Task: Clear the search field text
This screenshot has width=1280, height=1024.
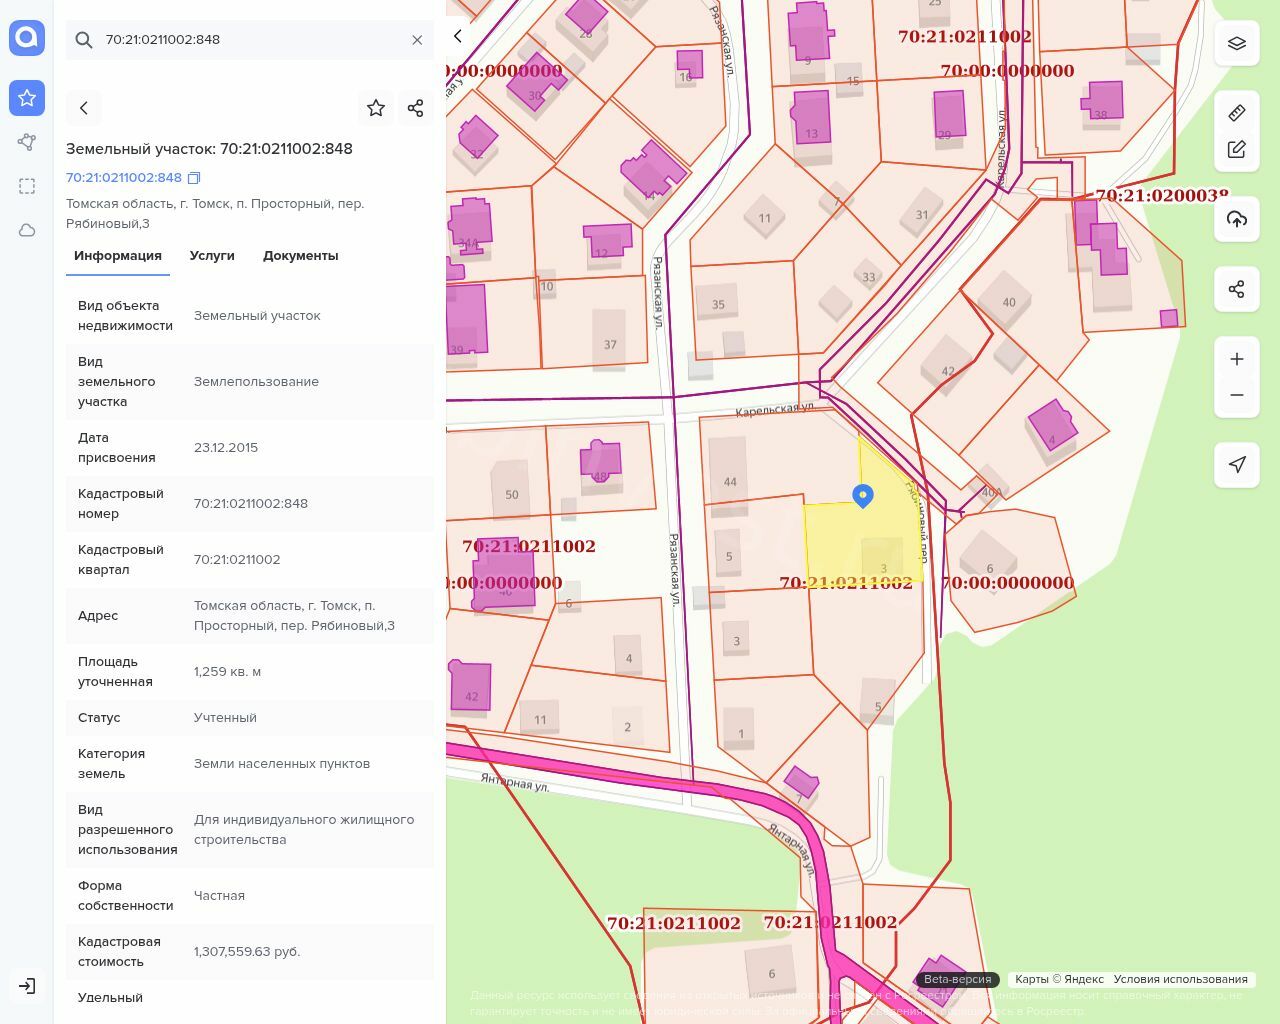Action: (417, 40)
